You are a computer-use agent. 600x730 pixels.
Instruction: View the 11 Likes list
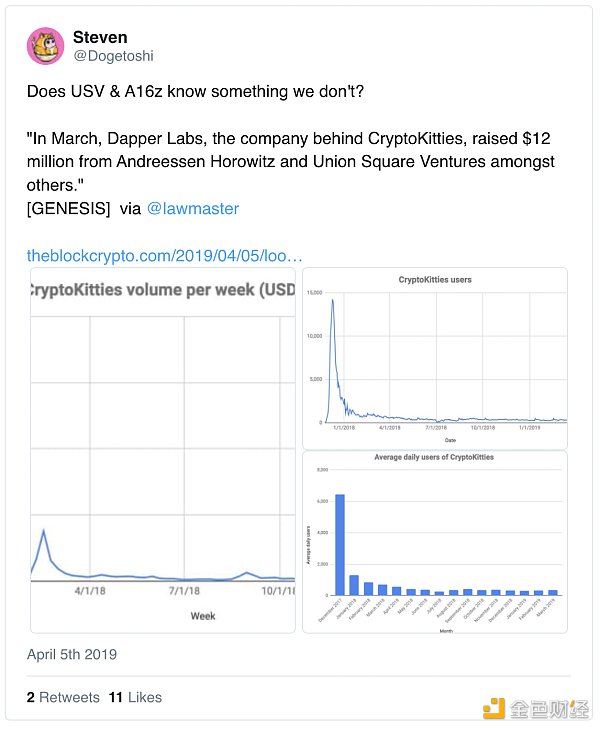pos(135,697)
